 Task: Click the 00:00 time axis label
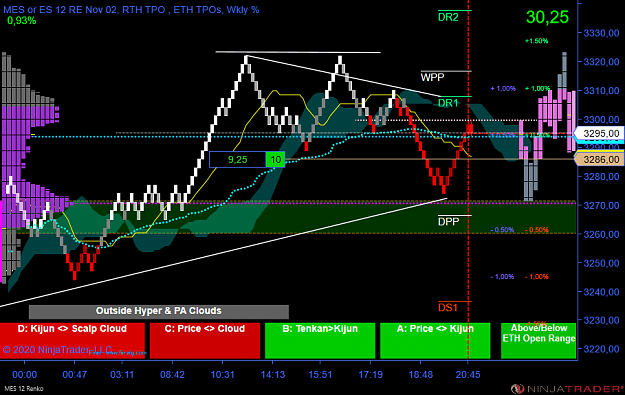pos(25,375)
